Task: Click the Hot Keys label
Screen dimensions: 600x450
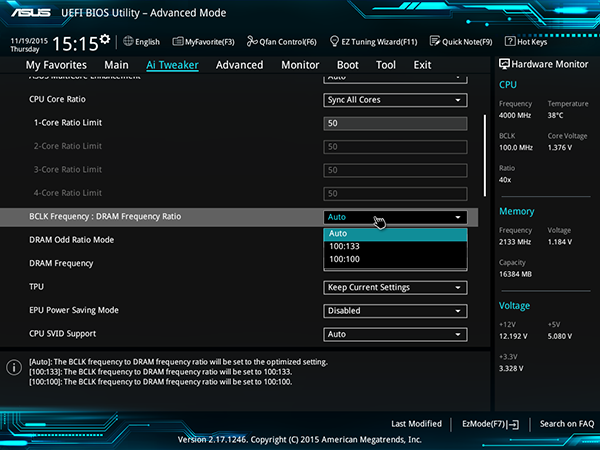Action: (x=532, y=42)
